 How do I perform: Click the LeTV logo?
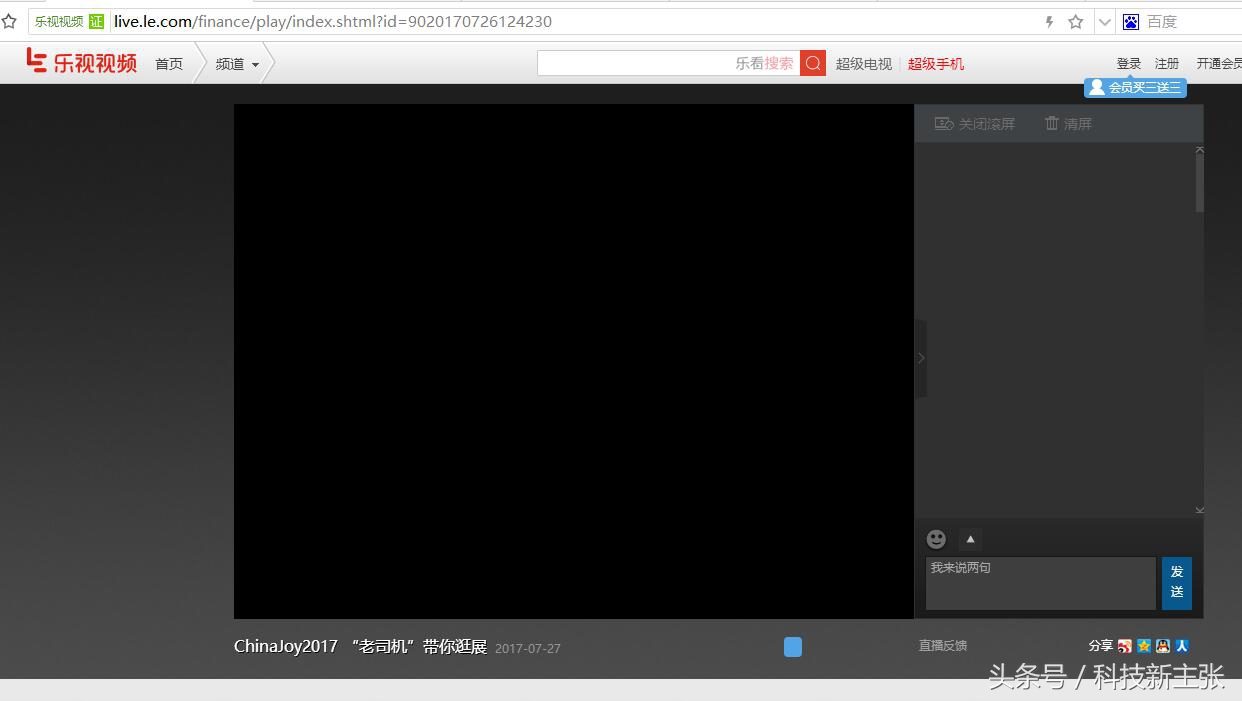80,61
